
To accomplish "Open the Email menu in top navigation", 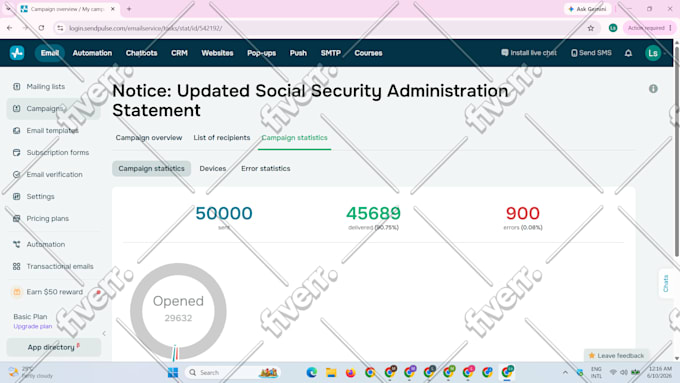I will point(50,53).
